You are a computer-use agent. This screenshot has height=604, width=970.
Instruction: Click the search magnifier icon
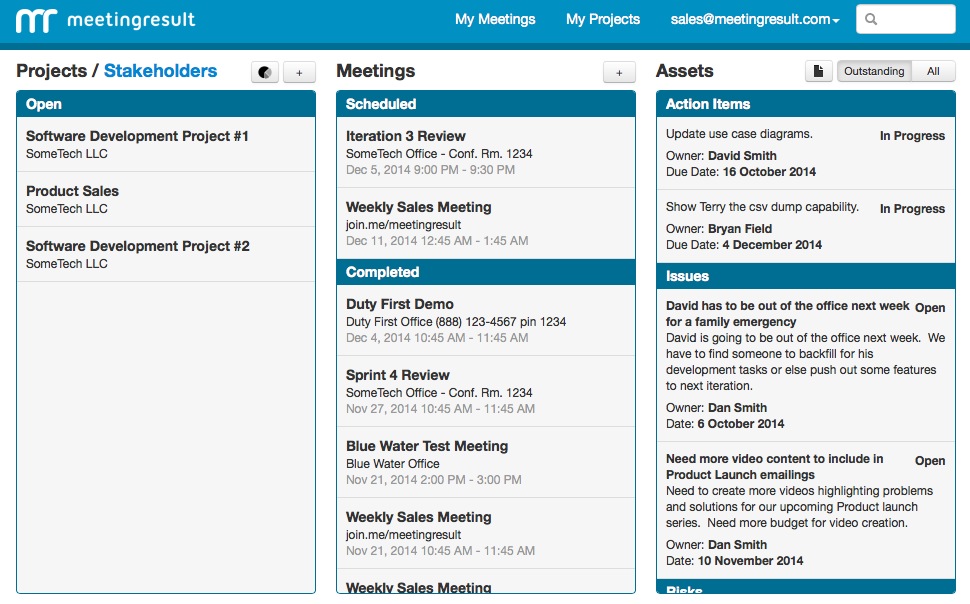pyautogui.click(x=871, y=19)
